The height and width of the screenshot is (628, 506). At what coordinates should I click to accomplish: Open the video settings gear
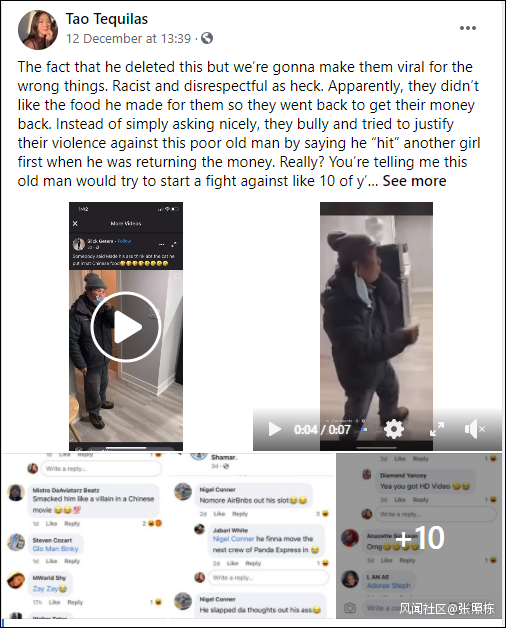394,429
